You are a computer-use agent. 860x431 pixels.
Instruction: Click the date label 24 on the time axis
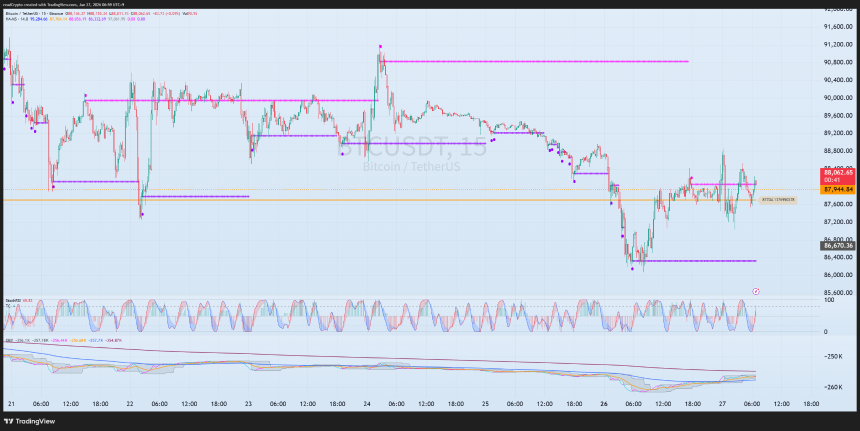(x=367, y=404)
